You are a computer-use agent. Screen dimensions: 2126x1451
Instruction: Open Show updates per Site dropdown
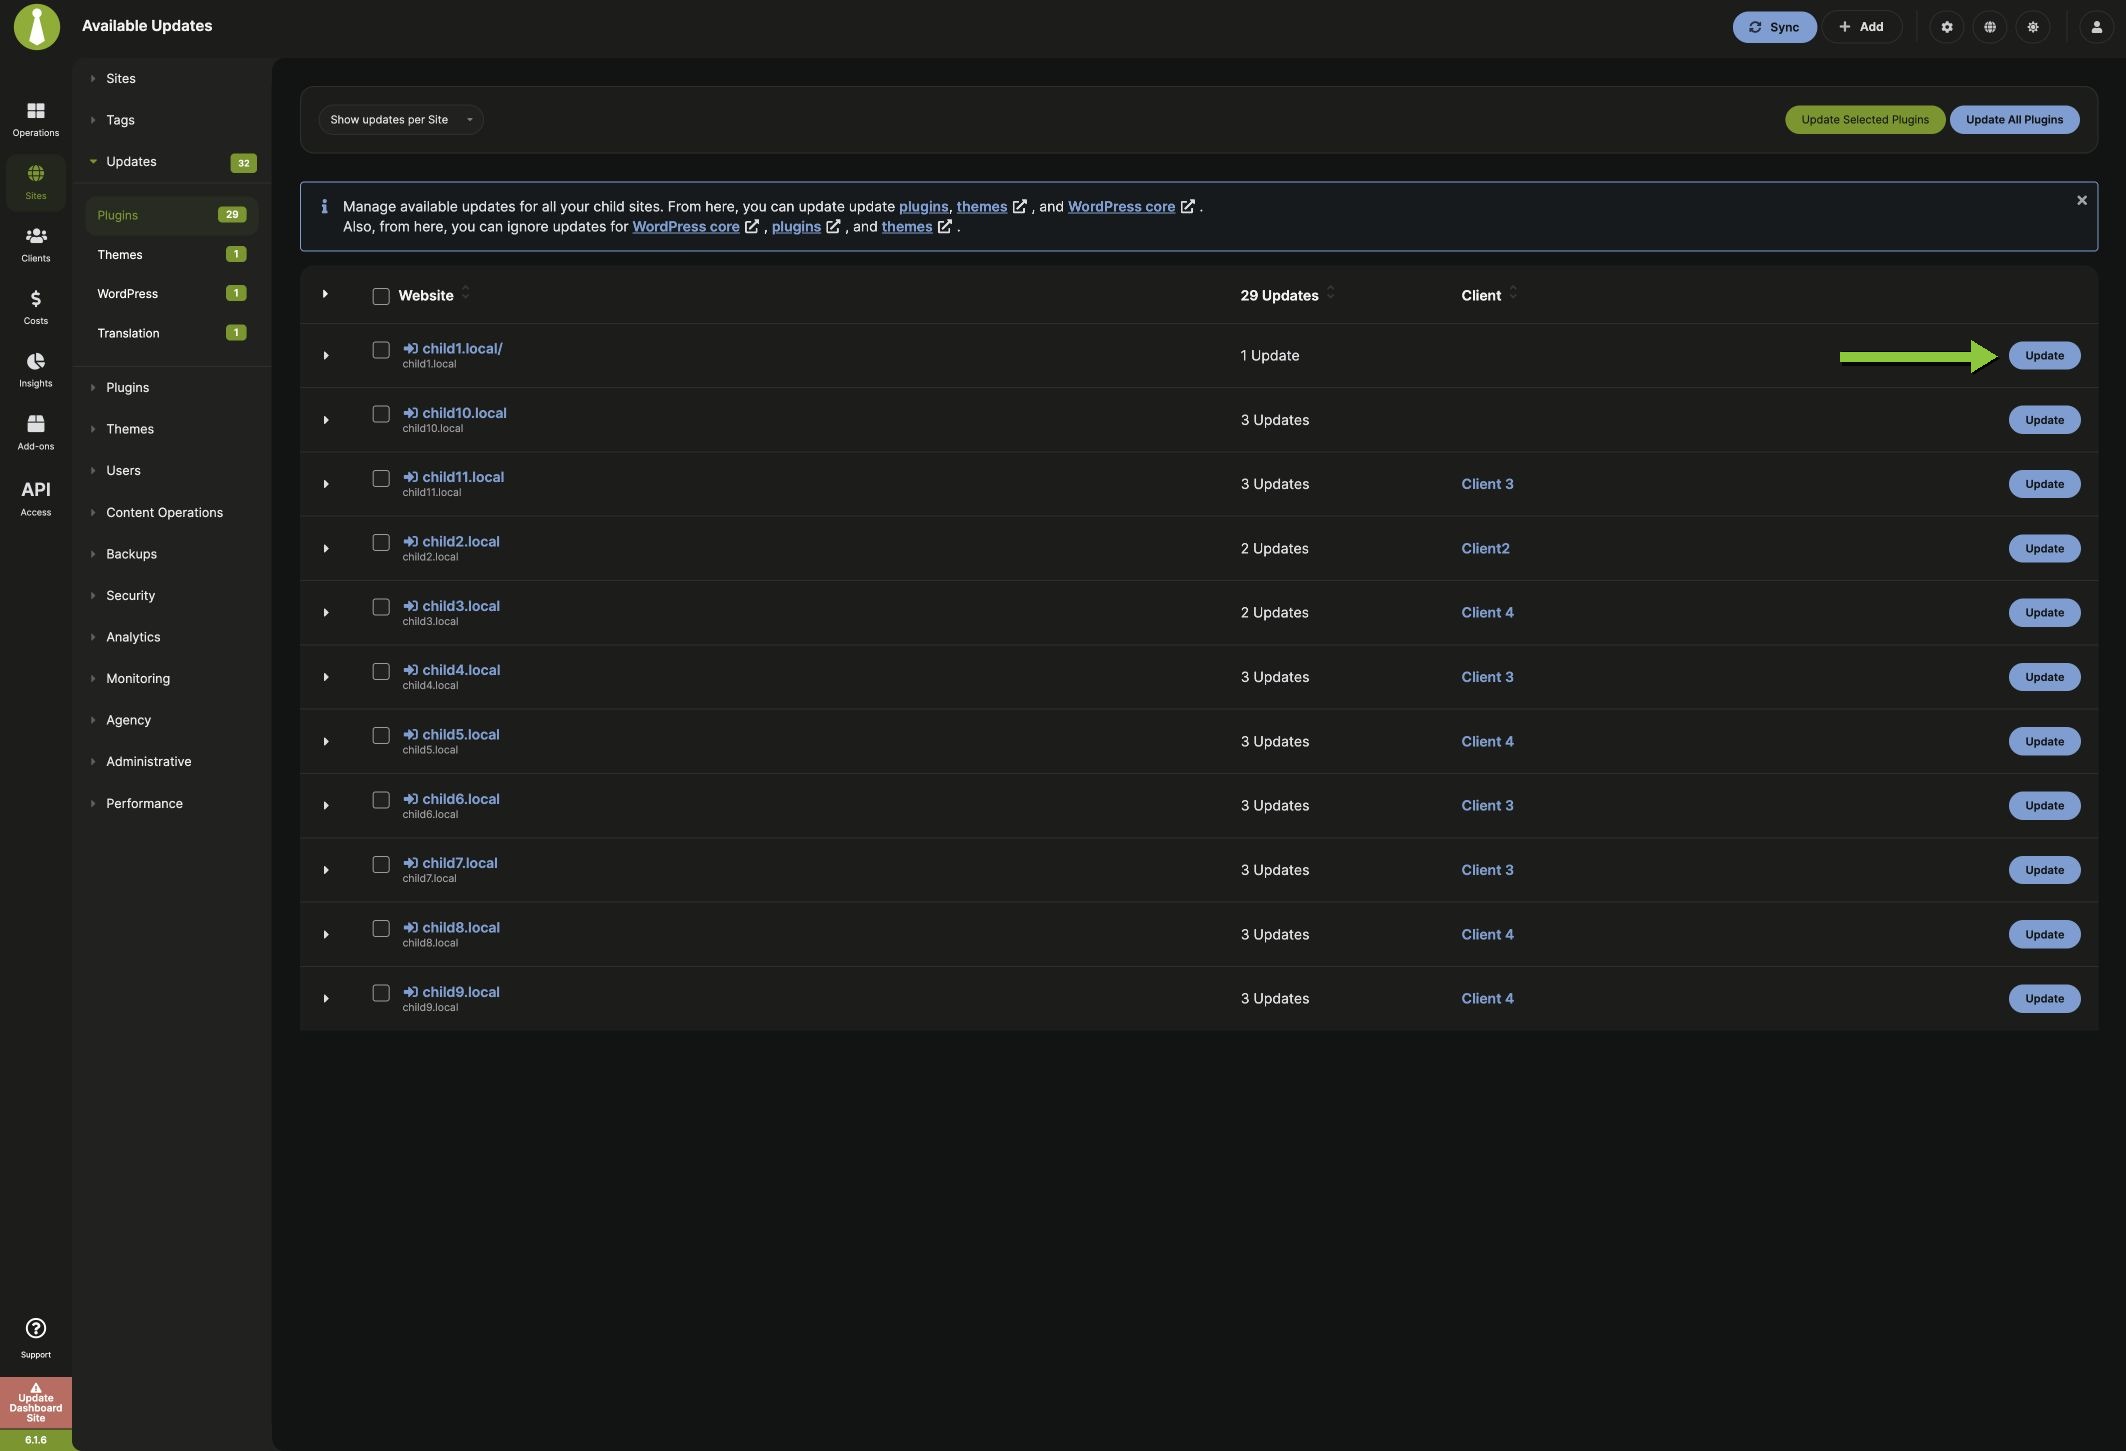pos(400,120)
